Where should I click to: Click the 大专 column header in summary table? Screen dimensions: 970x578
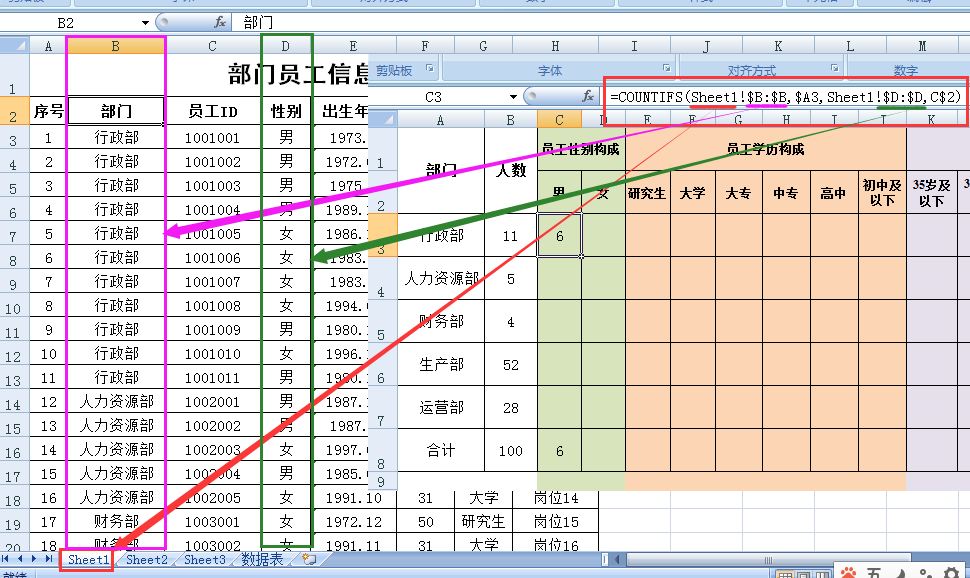tap(739, 193)
